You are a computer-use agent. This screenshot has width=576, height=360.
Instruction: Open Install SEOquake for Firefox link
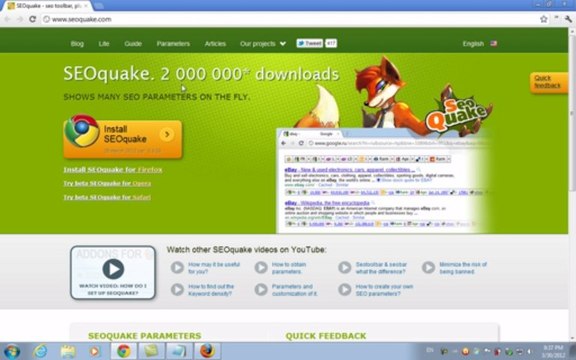coord(113,170)
